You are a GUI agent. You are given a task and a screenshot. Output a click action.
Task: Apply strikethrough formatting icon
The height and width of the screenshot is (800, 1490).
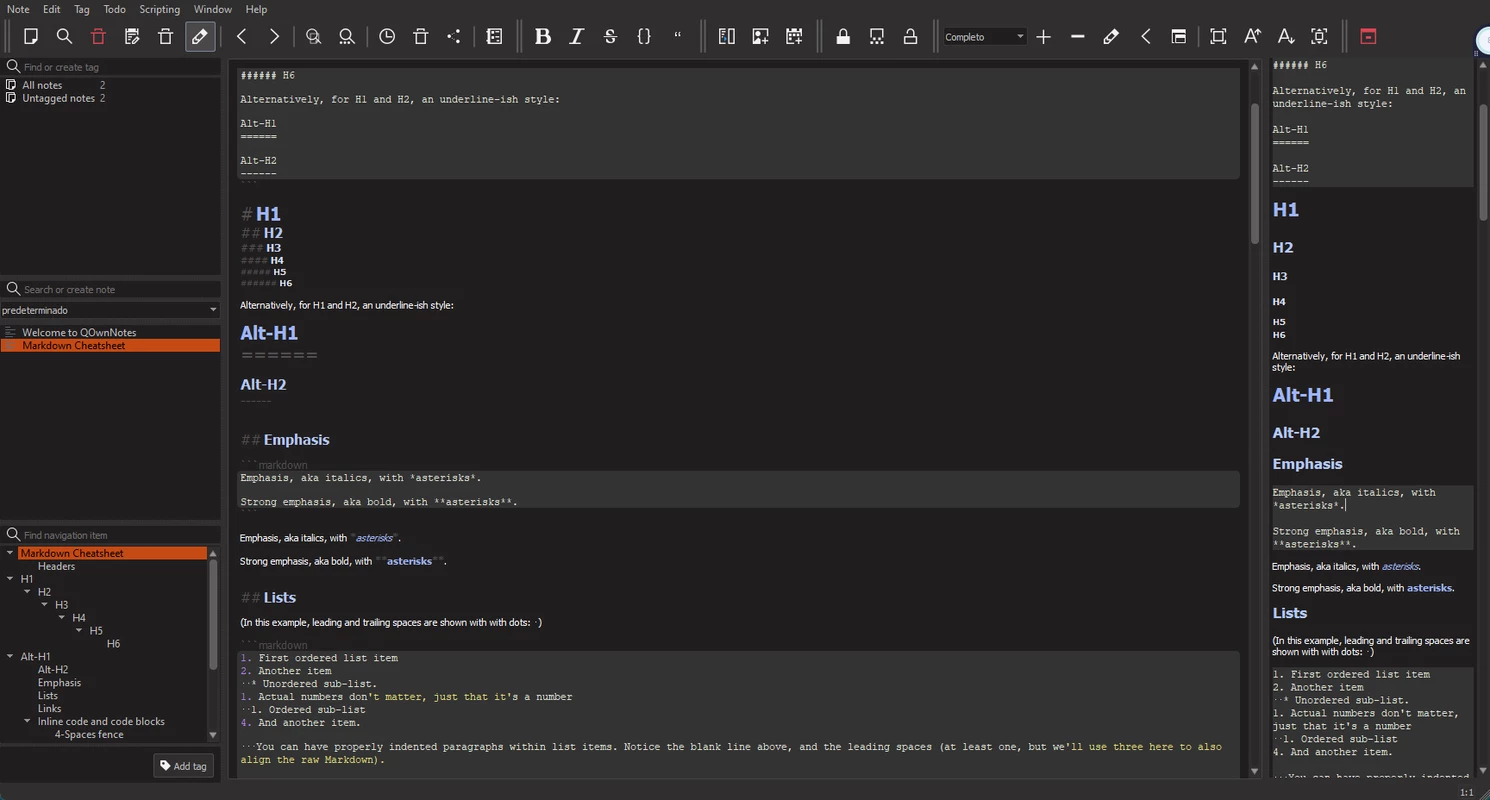[x=610, y=37]
